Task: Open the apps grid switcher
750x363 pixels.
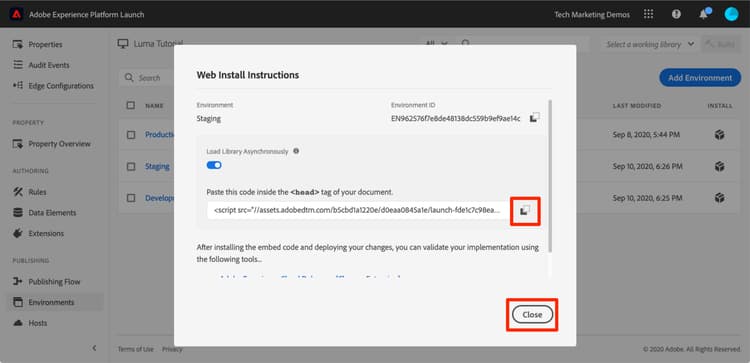Action: [x=649, y=14]
